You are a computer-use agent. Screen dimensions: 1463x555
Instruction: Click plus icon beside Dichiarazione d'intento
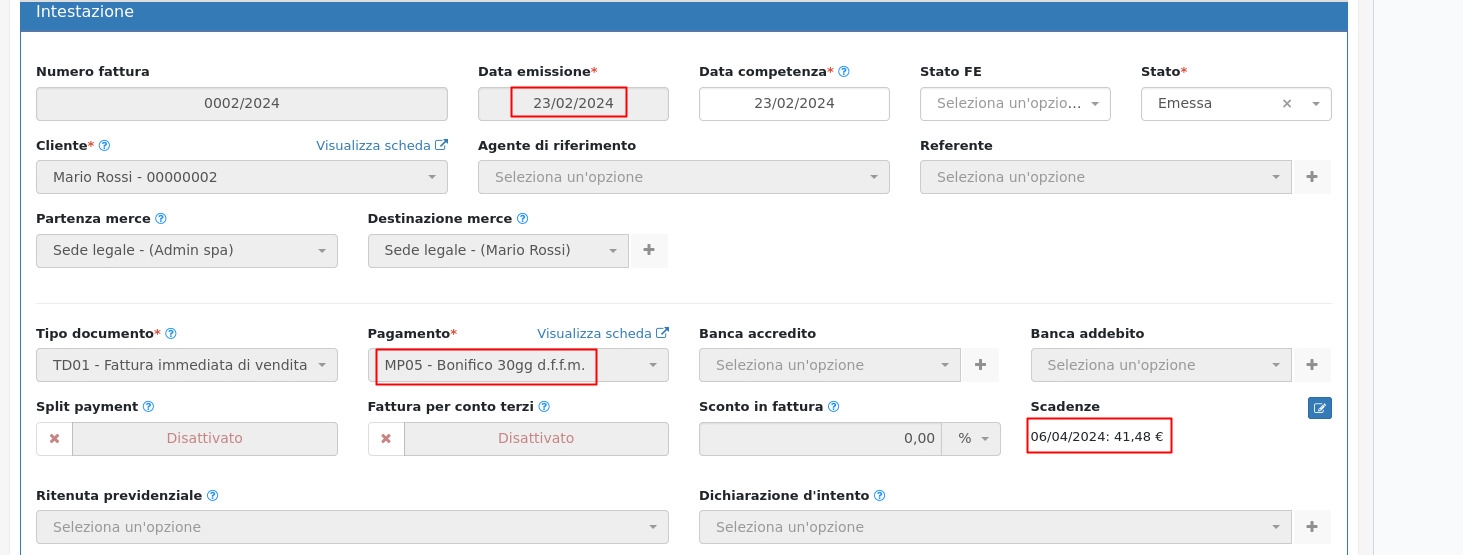click(x=1312, y=527)
